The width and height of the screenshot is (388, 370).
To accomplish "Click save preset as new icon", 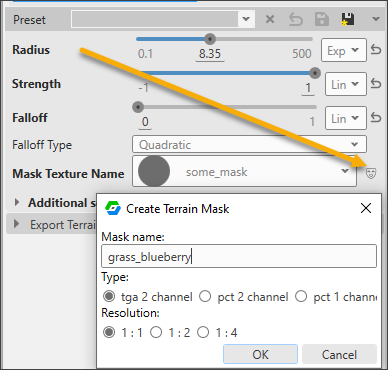I will click(x=348, y=19).
